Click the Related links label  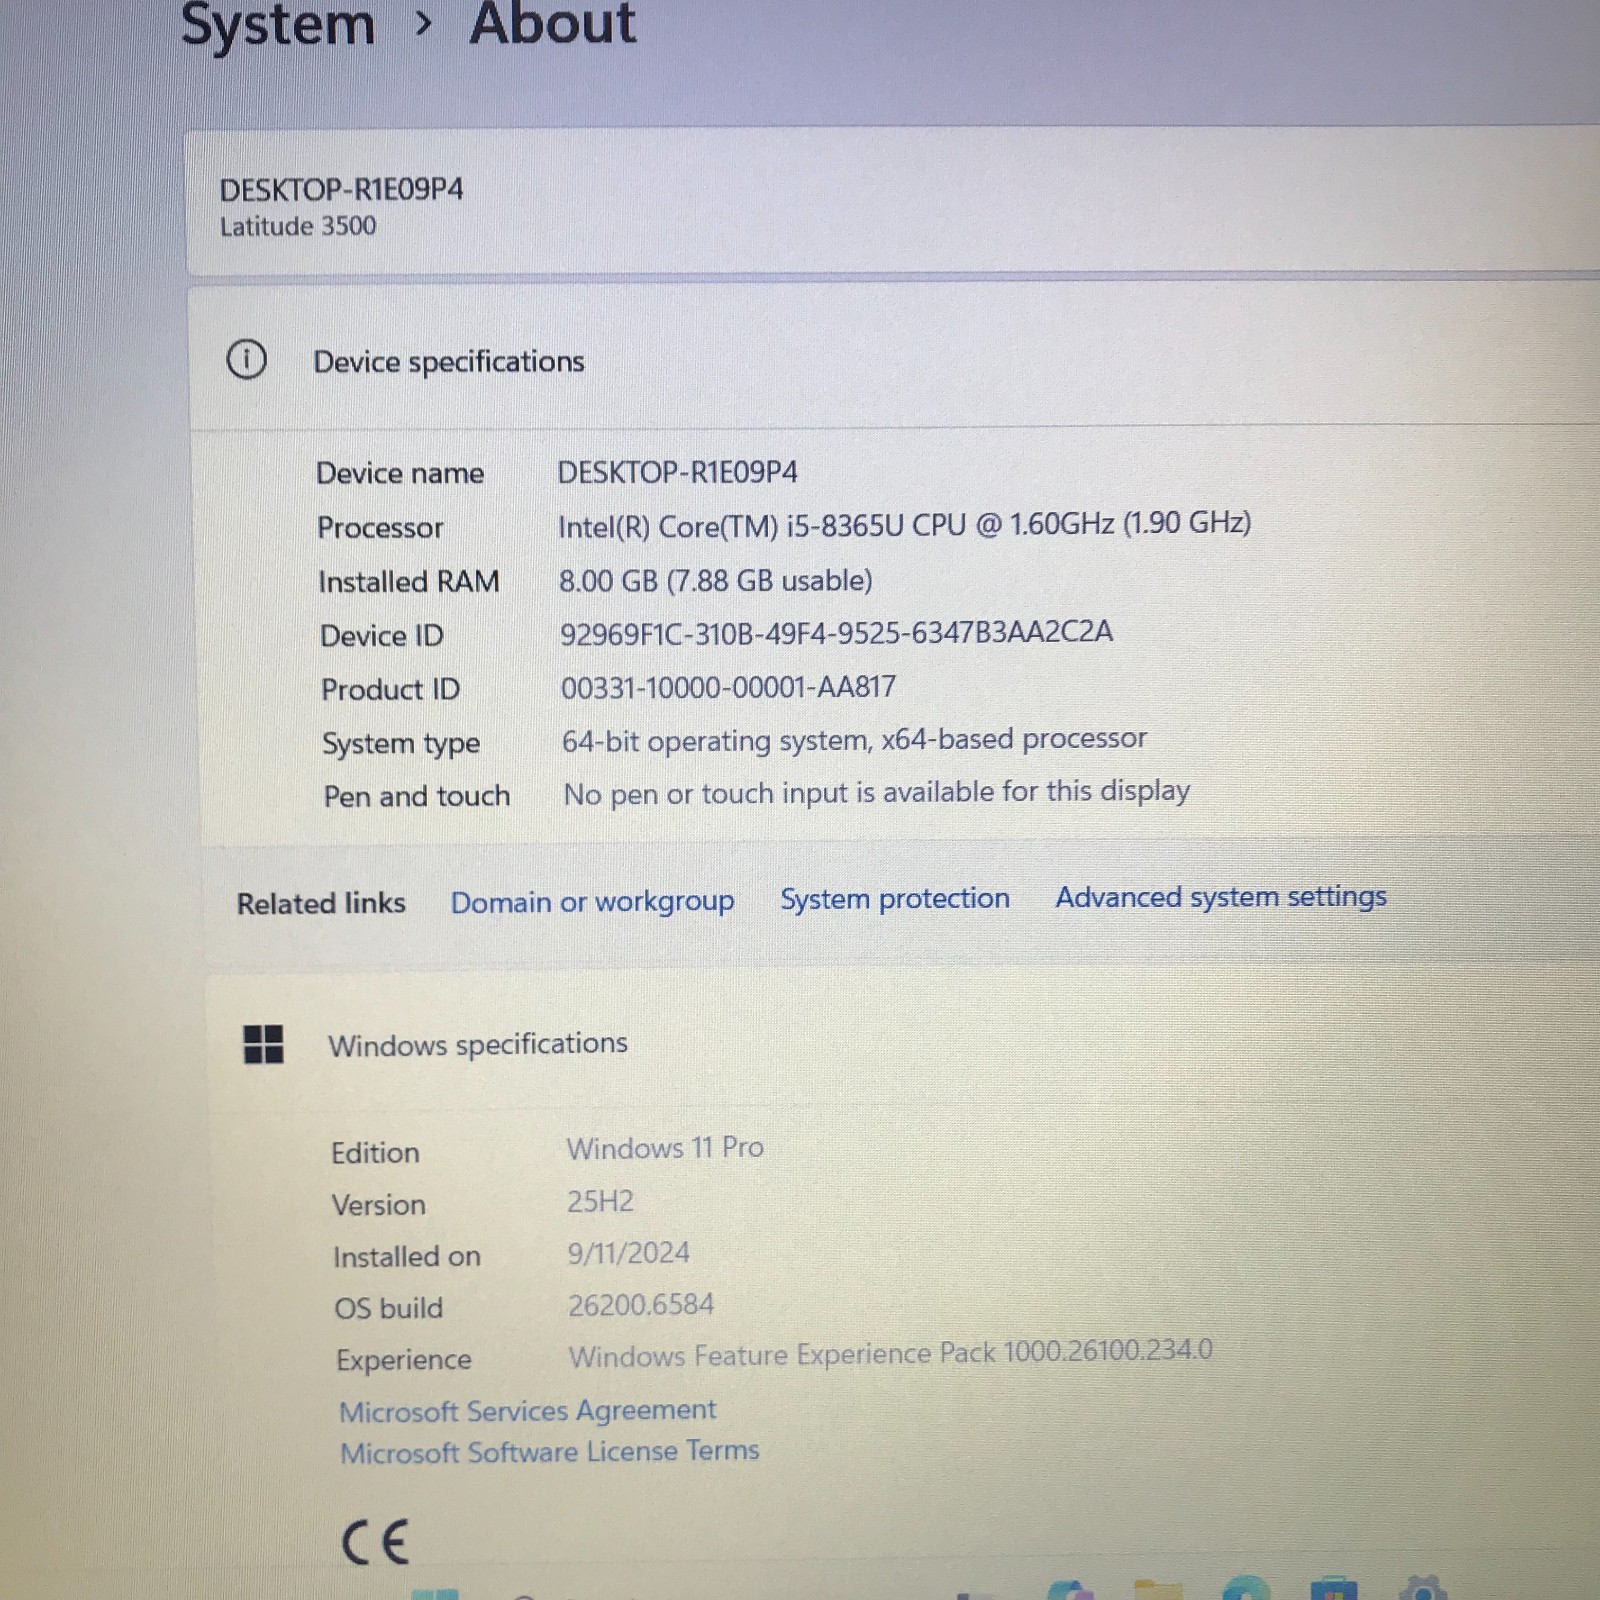(x=321, y=903)
